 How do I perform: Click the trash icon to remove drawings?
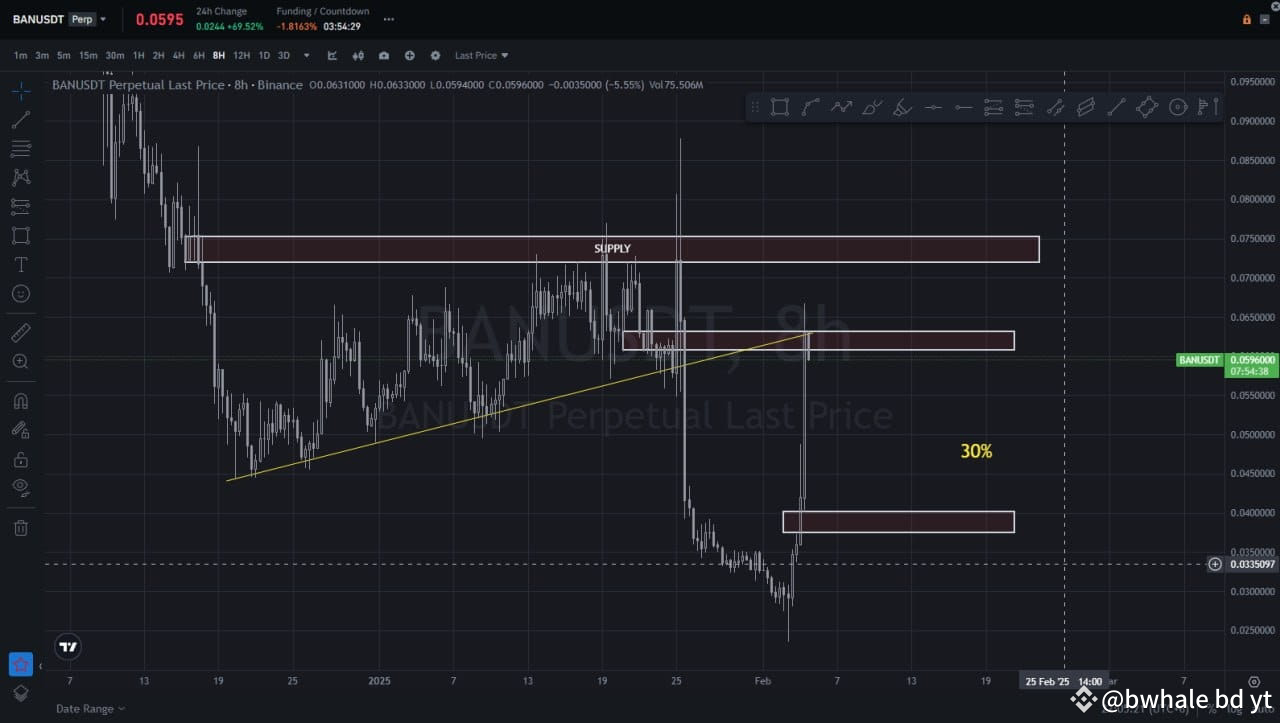(20, 527)
